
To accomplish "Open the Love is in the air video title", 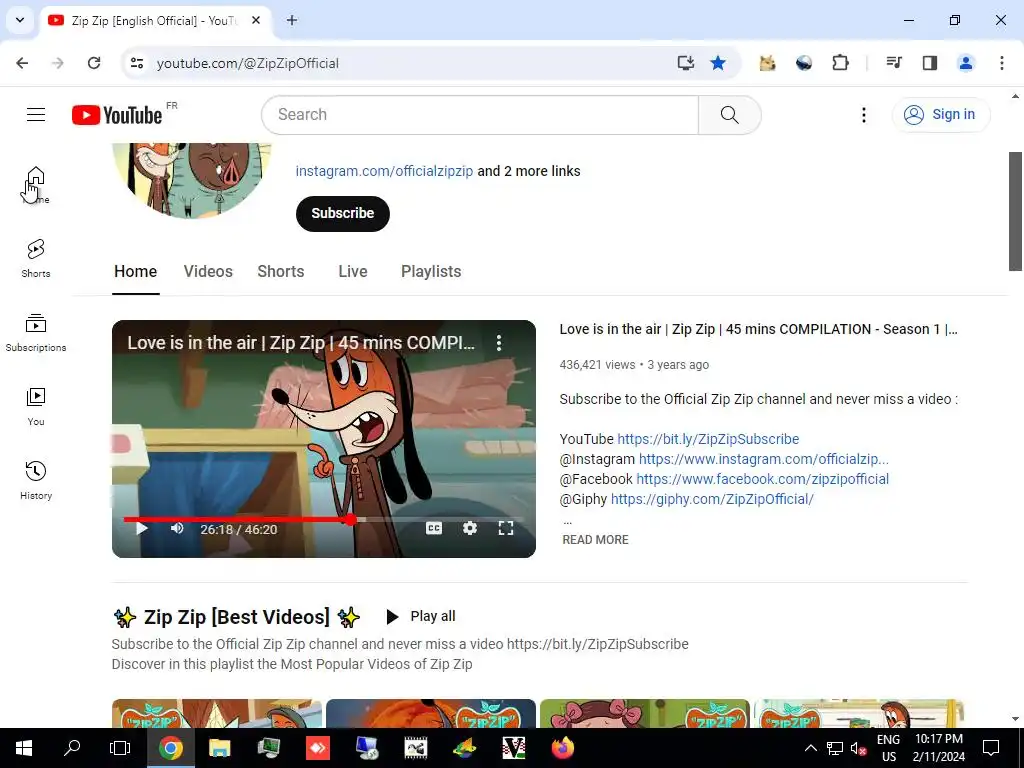I will click(758, 329).
